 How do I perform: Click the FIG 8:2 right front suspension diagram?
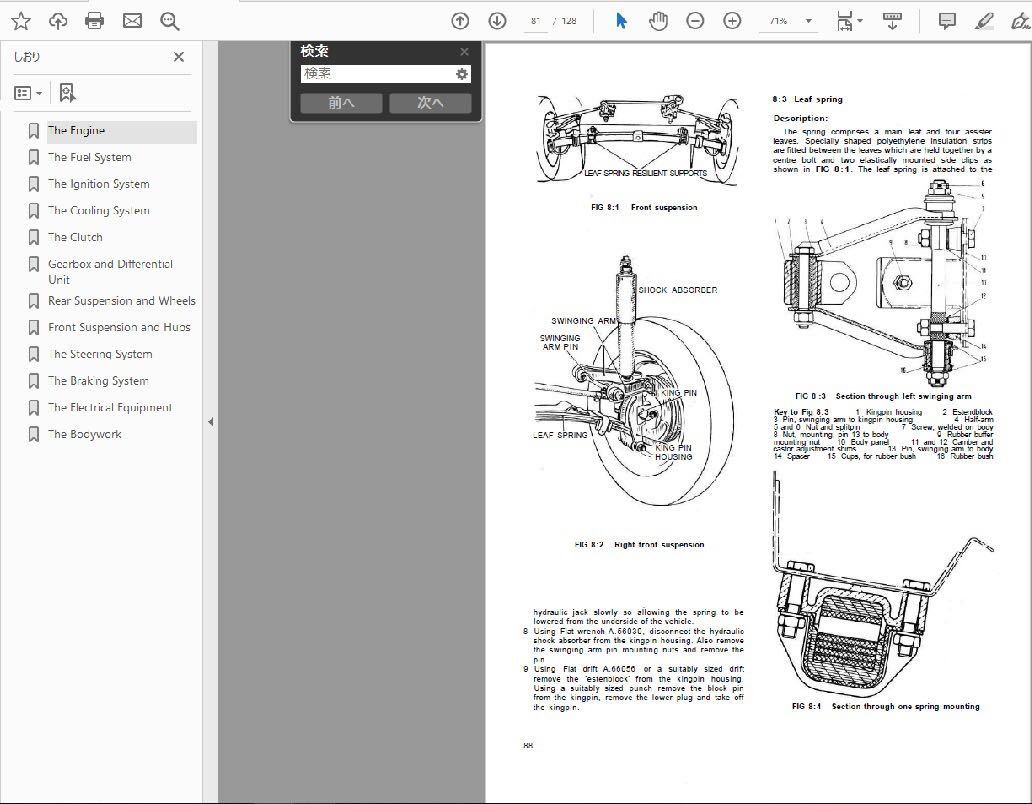[634, 382]
